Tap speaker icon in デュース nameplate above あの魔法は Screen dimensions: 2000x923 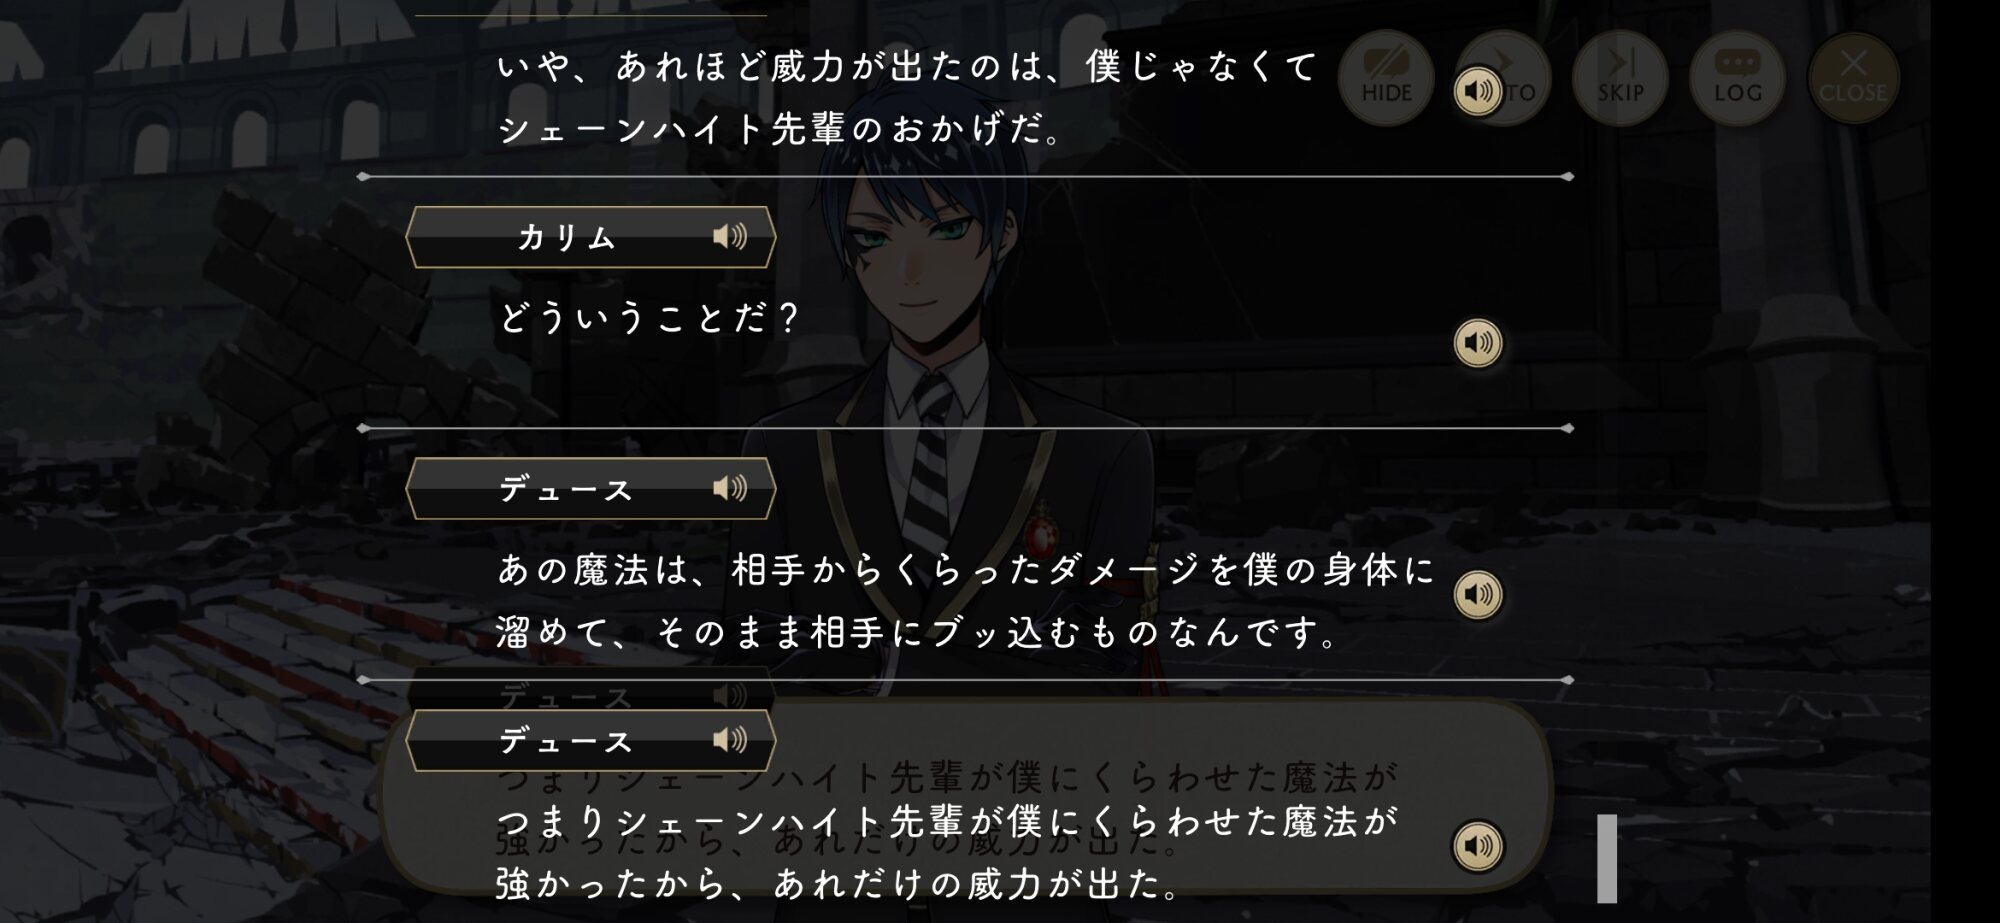tap(730, 488)
